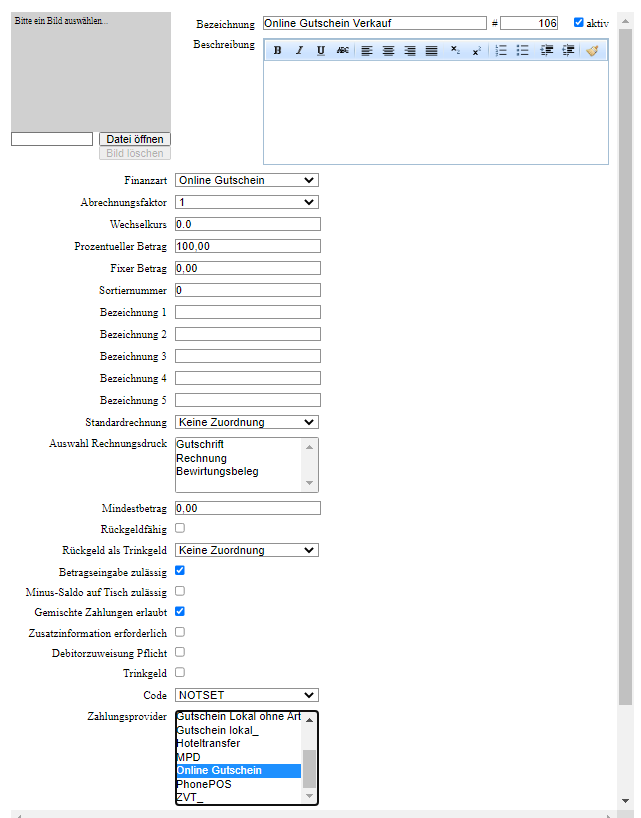Center description text
Screen dimensions: 641x818
click(x=389, y=51)
